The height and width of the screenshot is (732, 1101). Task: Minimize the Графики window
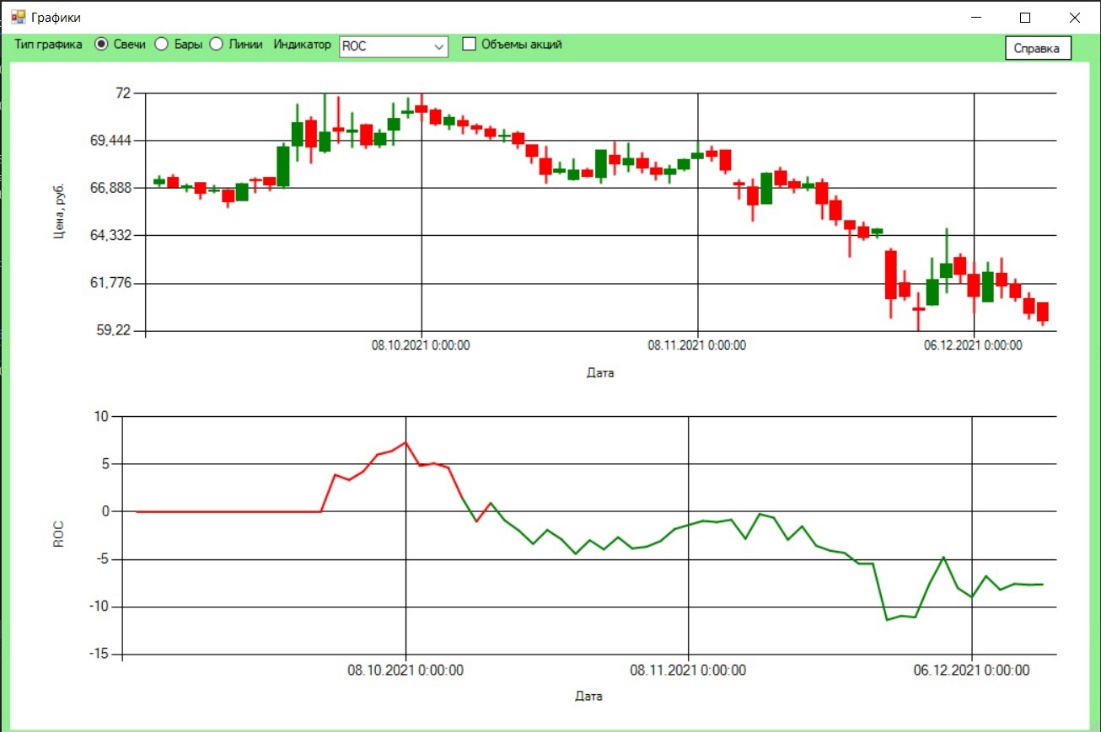click(x=975, y=18)
